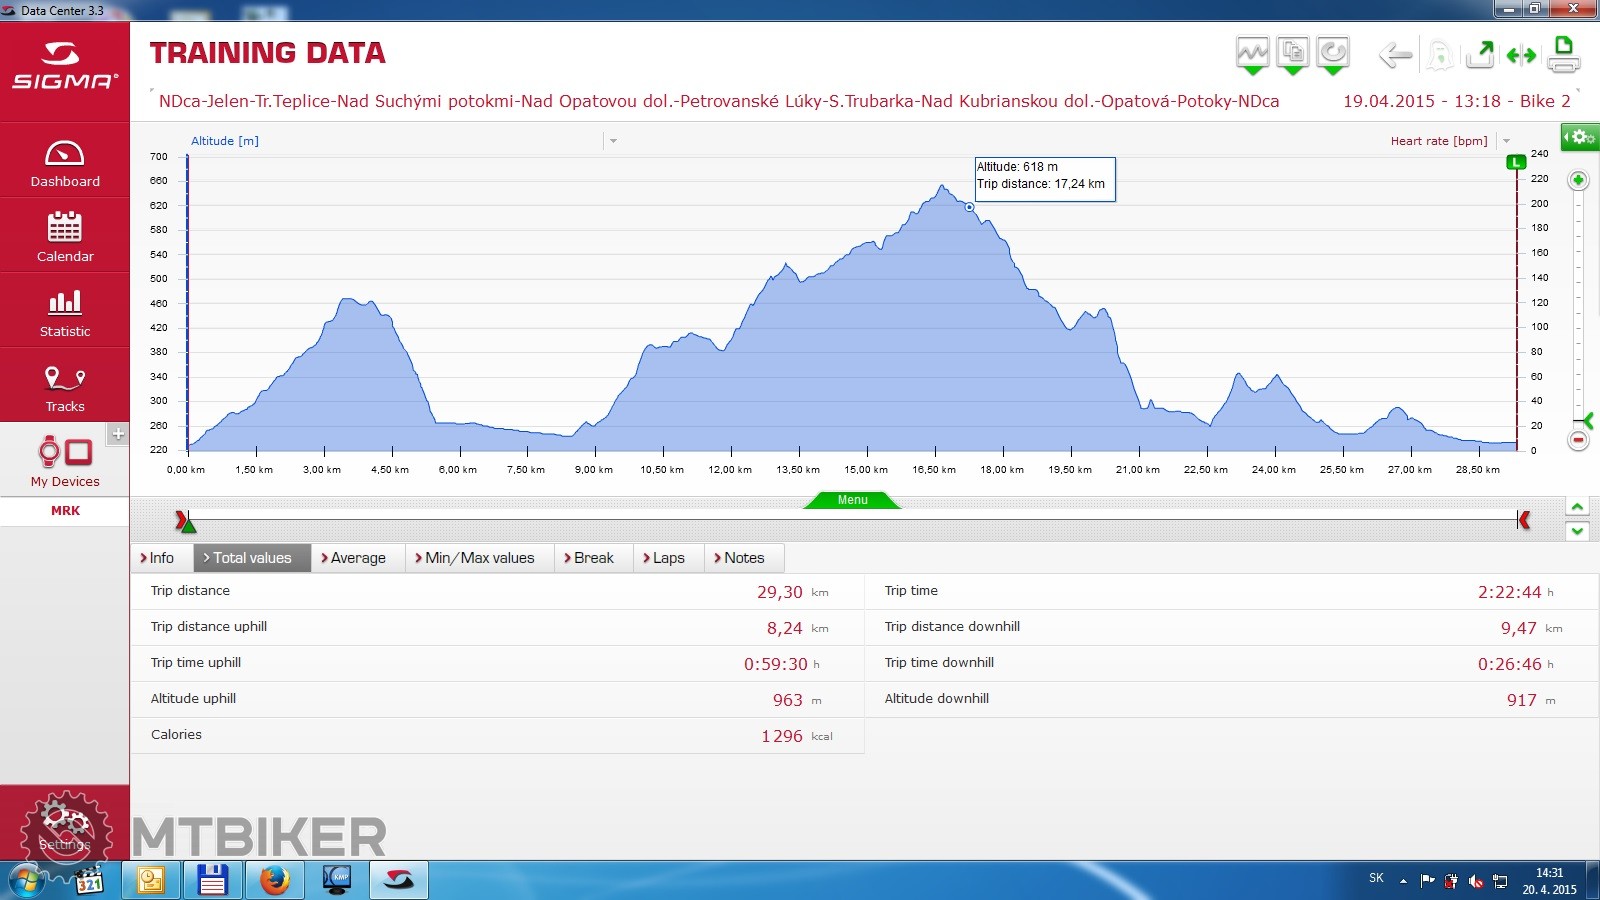Select the MRK device entry
Image resolution: width=1600 pixels, height=900 pixels.
(x=65, y=511)
